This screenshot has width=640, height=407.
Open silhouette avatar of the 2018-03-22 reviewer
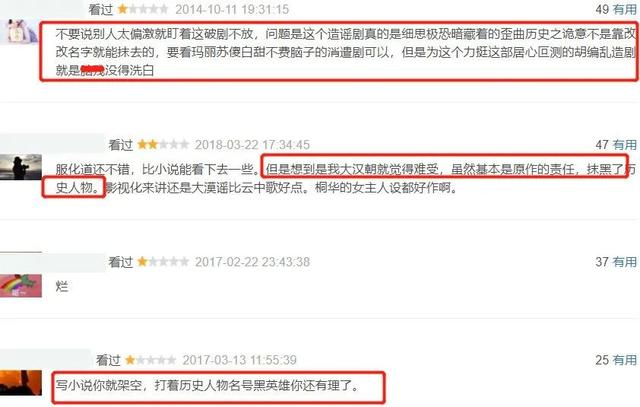[21, 167]
